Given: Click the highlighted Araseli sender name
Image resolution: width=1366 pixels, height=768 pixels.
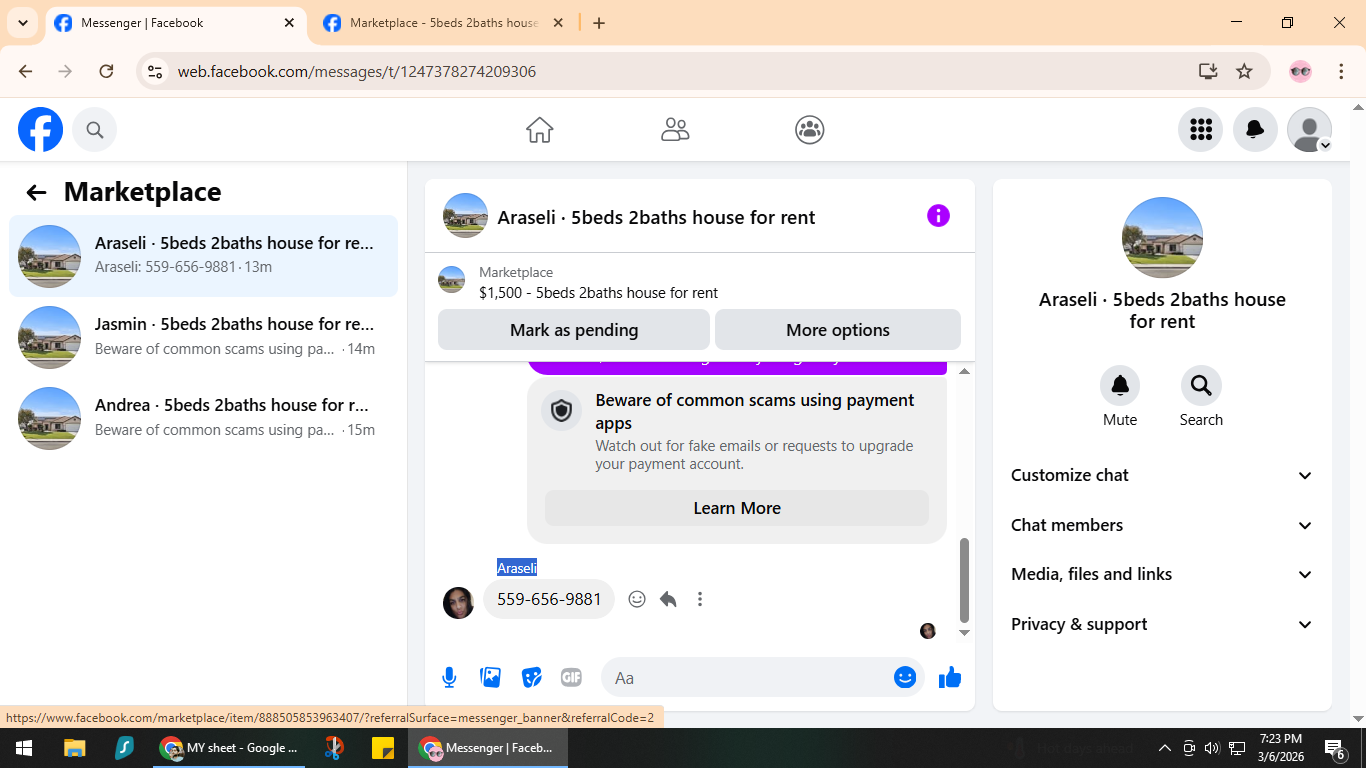Looking at the screenshot, I should click(x=517, y=568).
